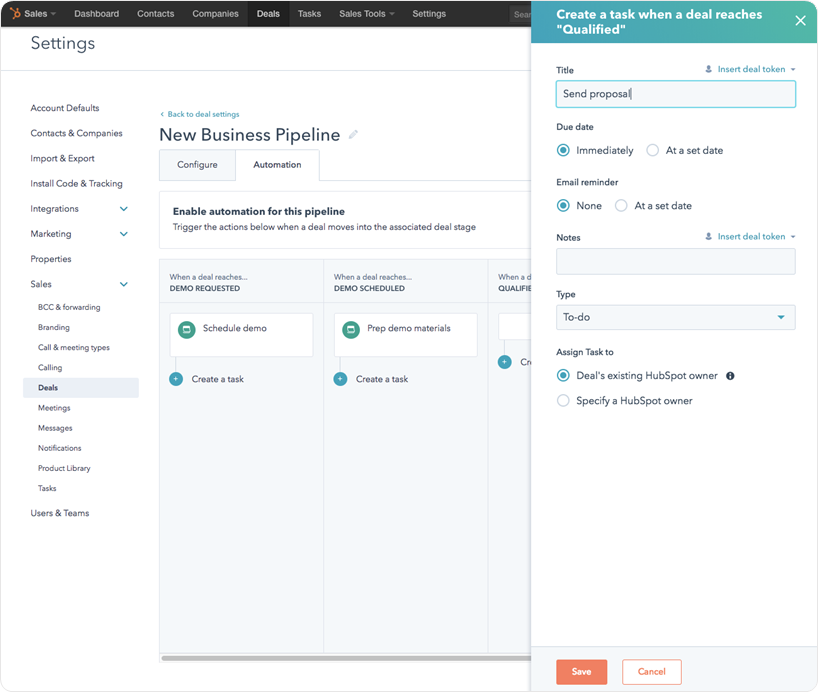The width and height of the screenshot is (818, 692).
Task: Open Settings in top navigation
Action: click(429, 14)
